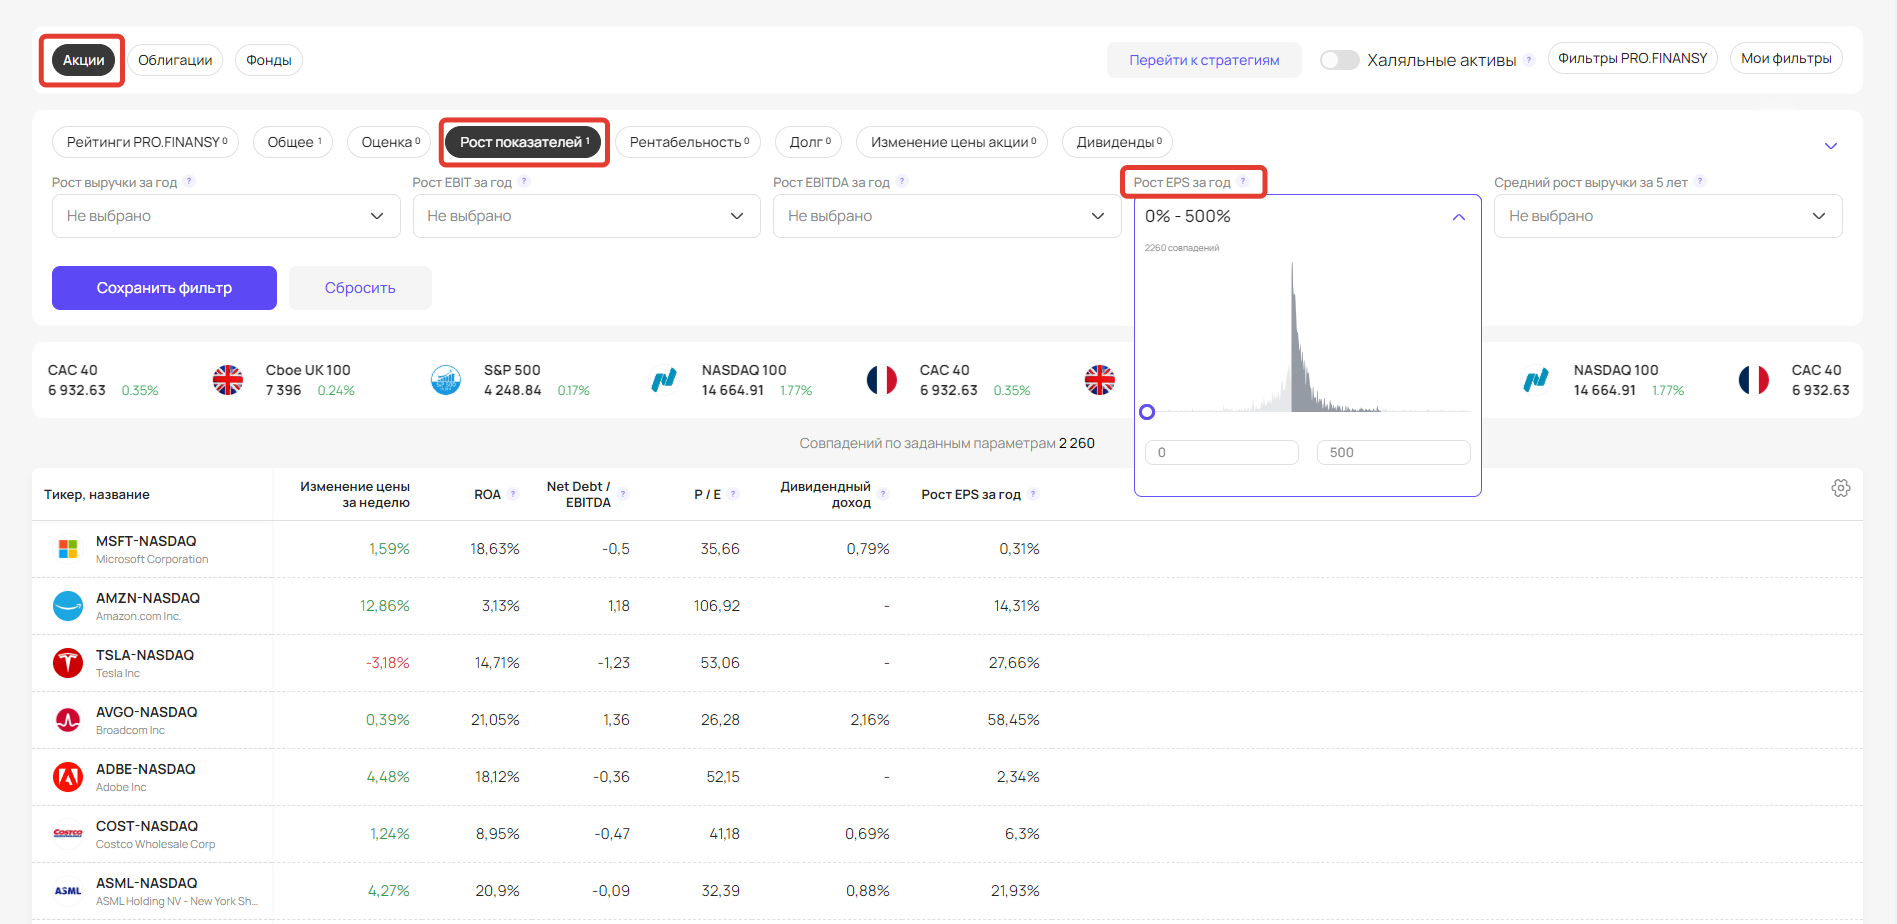Show help for ROA column
Screen dimensions: 1897x924
pyautogui.click(x=513, y=494)
